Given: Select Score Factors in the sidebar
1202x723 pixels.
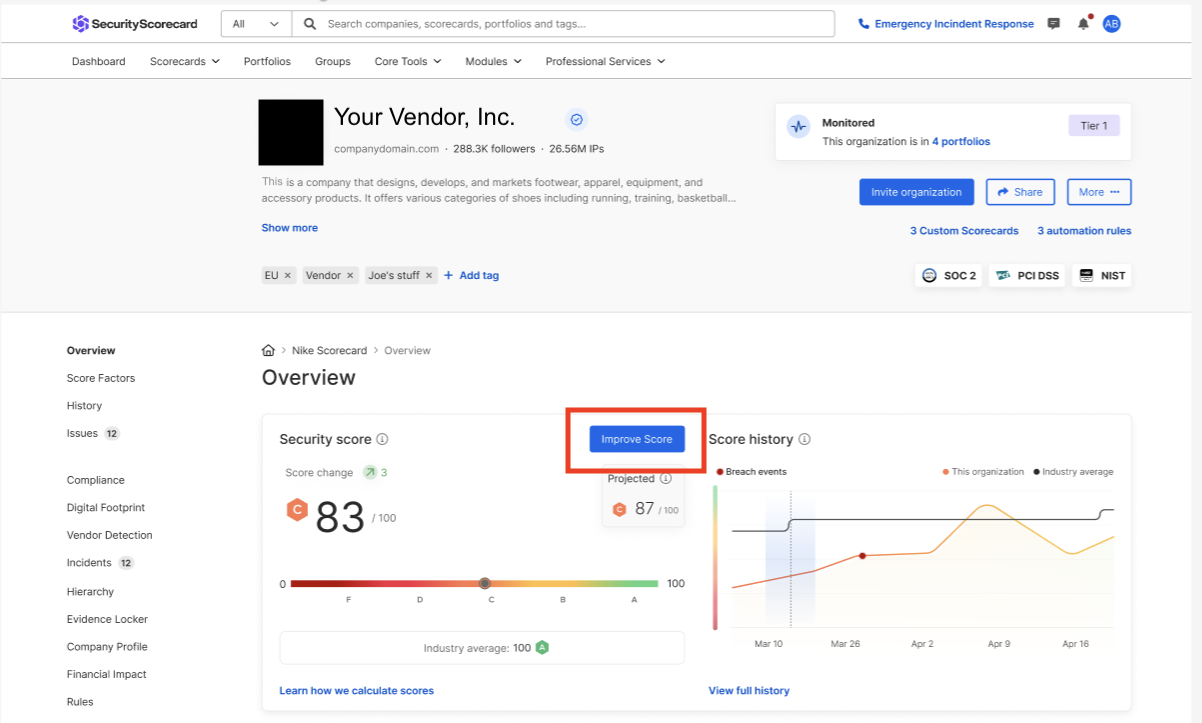Looking at the screenshot, I should (101, 378).
